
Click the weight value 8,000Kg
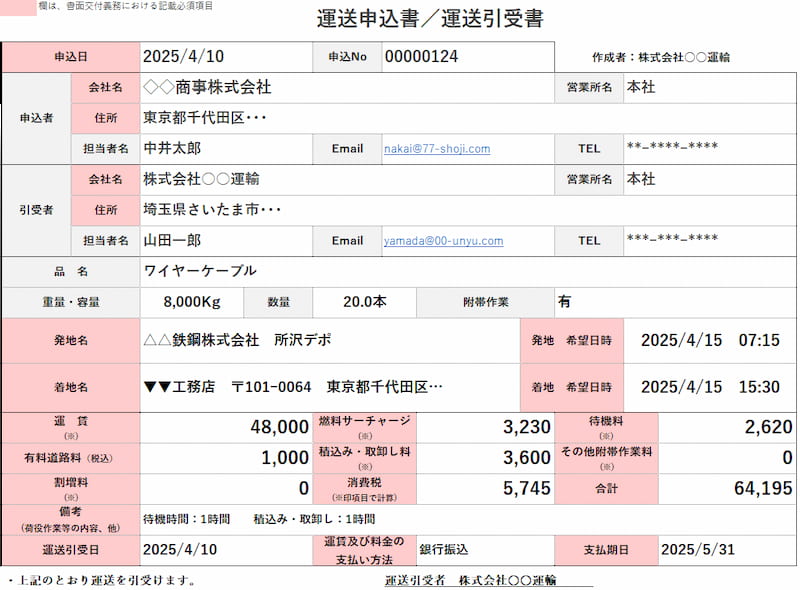(x=192, y=302)
